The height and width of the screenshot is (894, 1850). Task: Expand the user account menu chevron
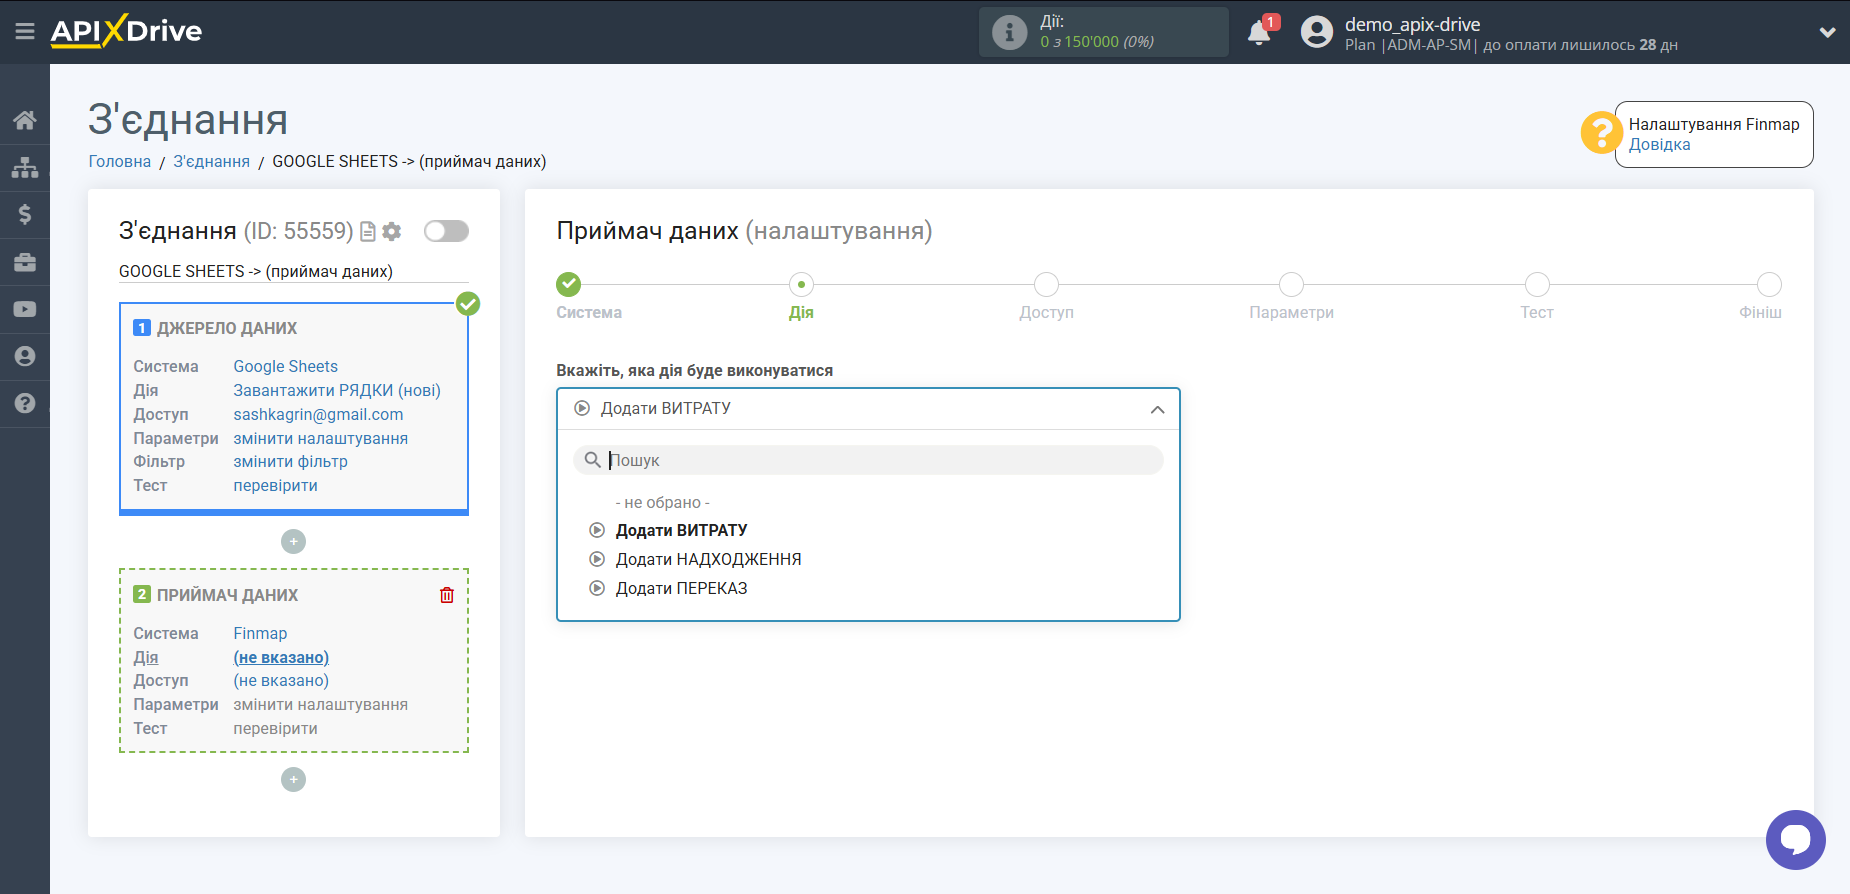tap(1827, 32)
